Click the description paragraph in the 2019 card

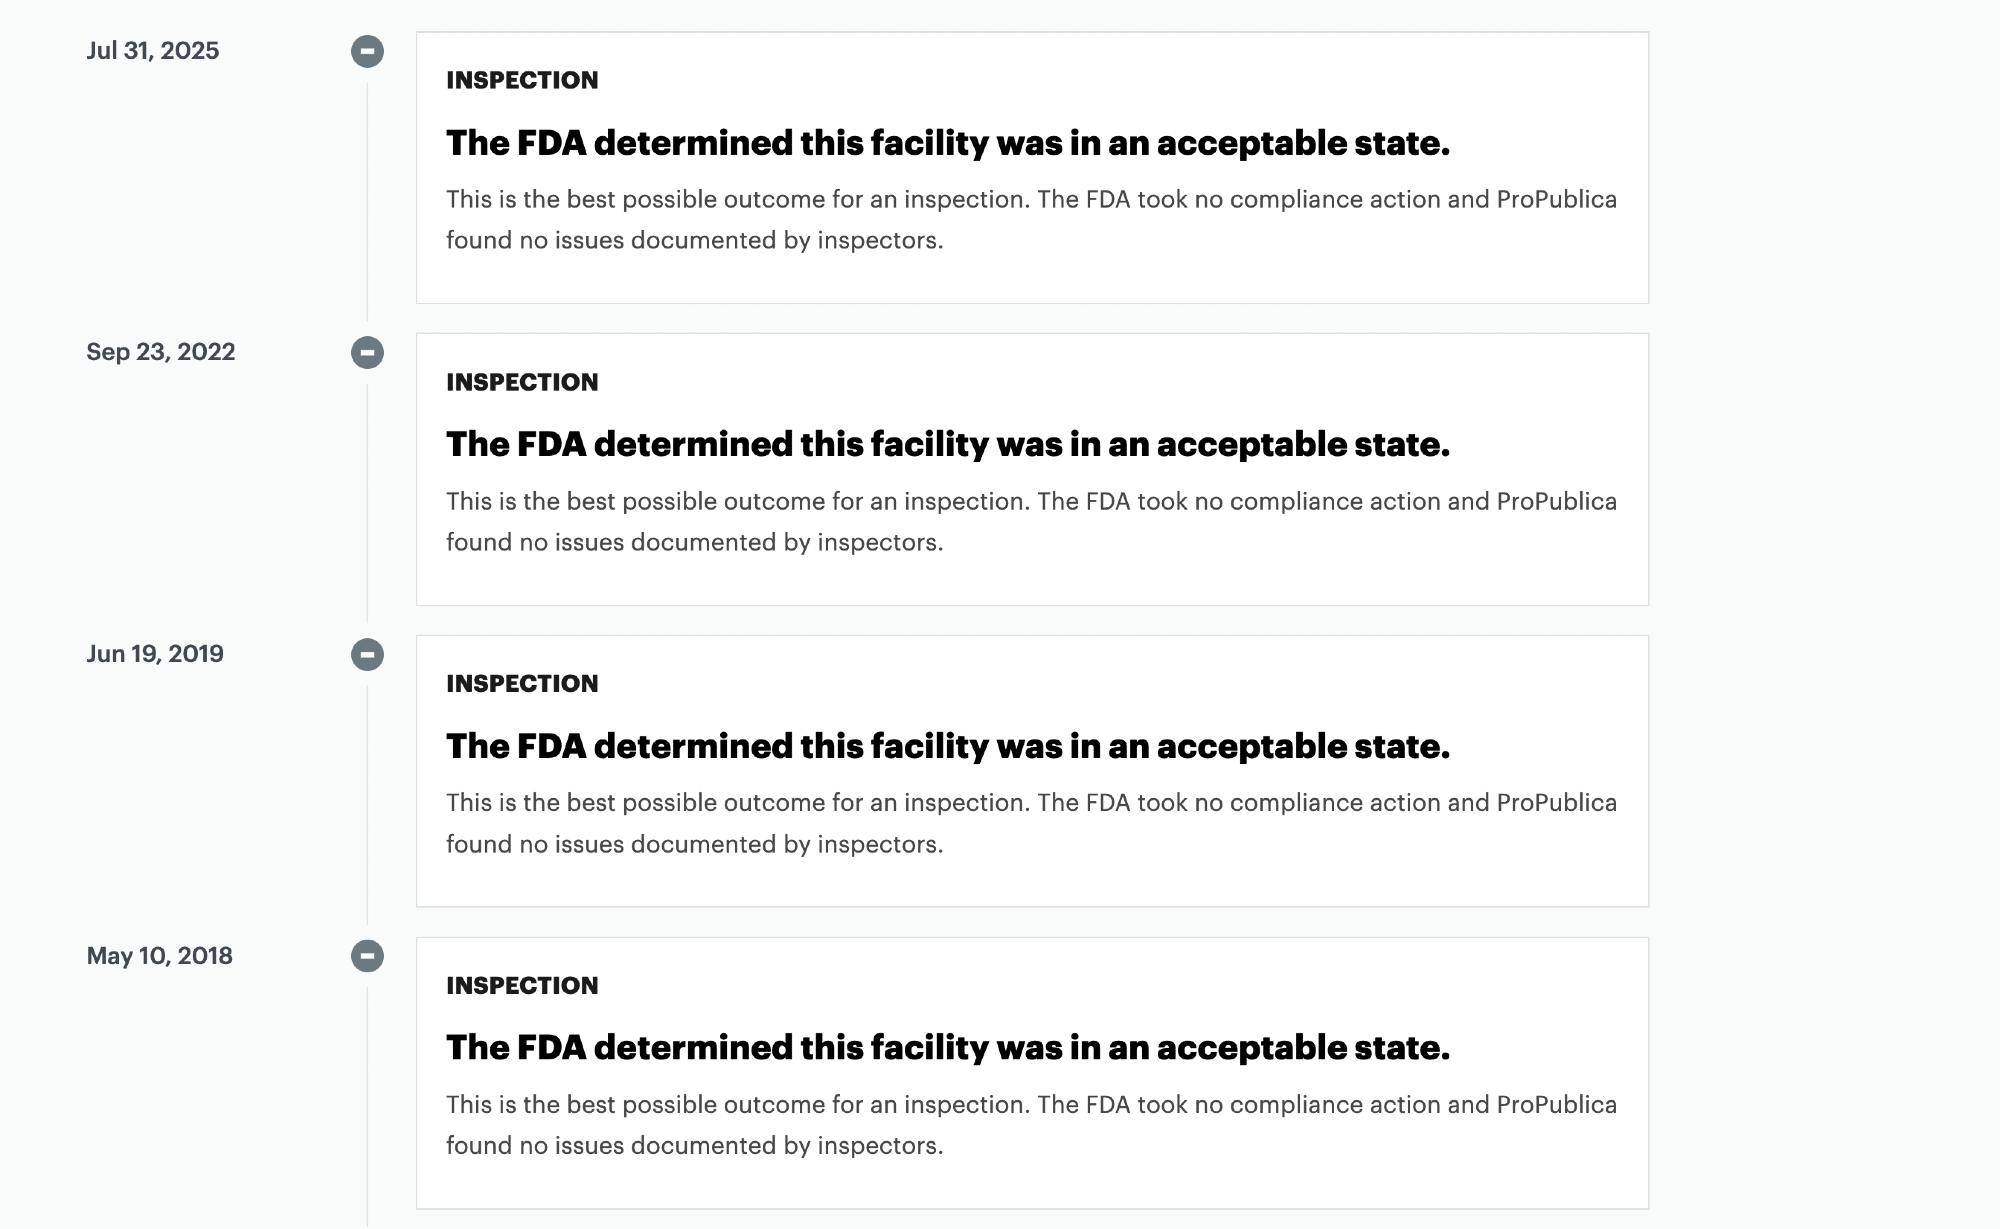1030,823
